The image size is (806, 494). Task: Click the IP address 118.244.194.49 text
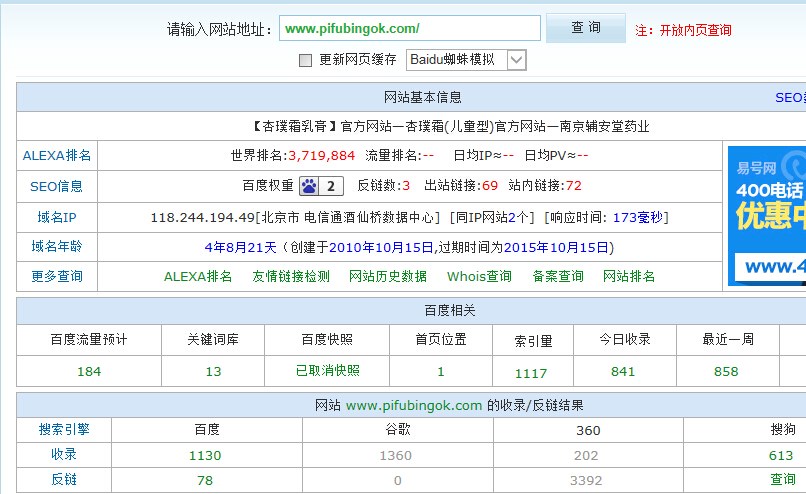click(203, 217)
